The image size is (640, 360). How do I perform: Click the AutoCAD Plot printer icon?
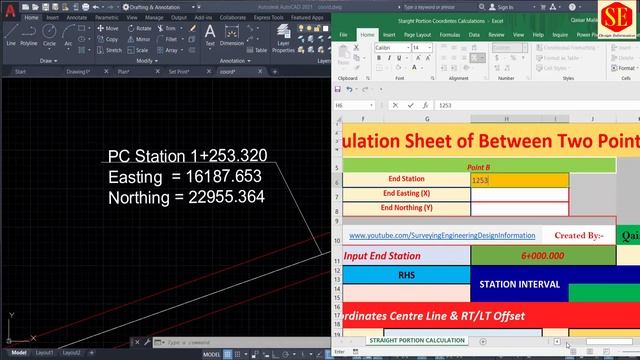[85, 7]
